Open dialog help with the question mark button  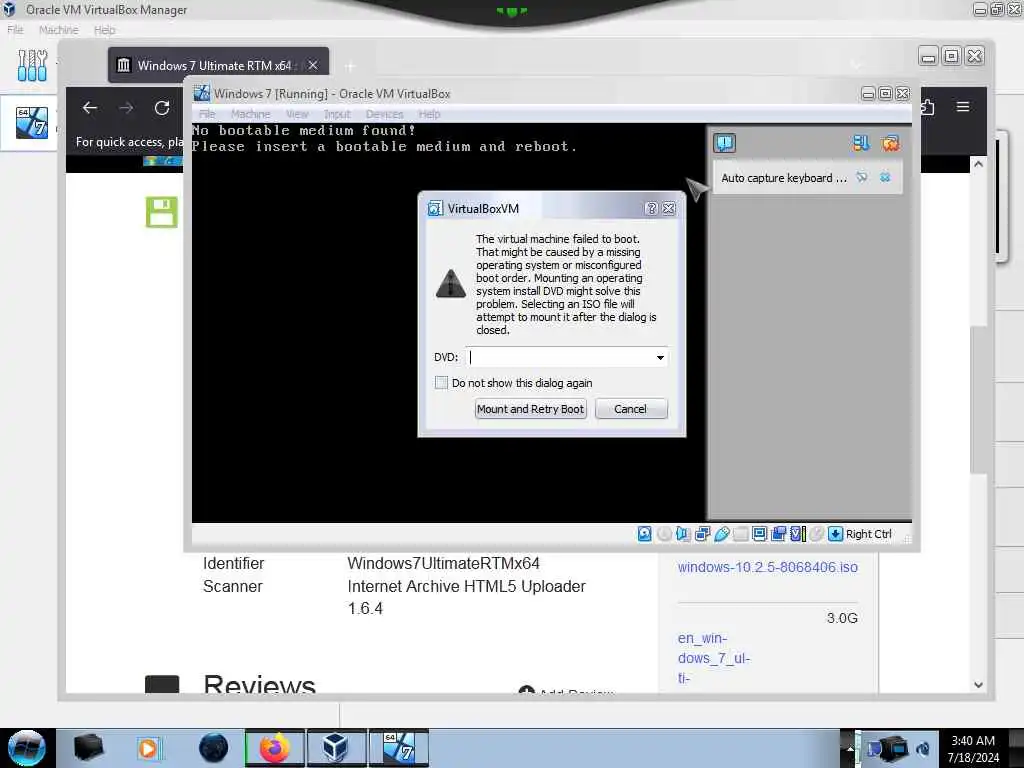[x=651, y=208]
